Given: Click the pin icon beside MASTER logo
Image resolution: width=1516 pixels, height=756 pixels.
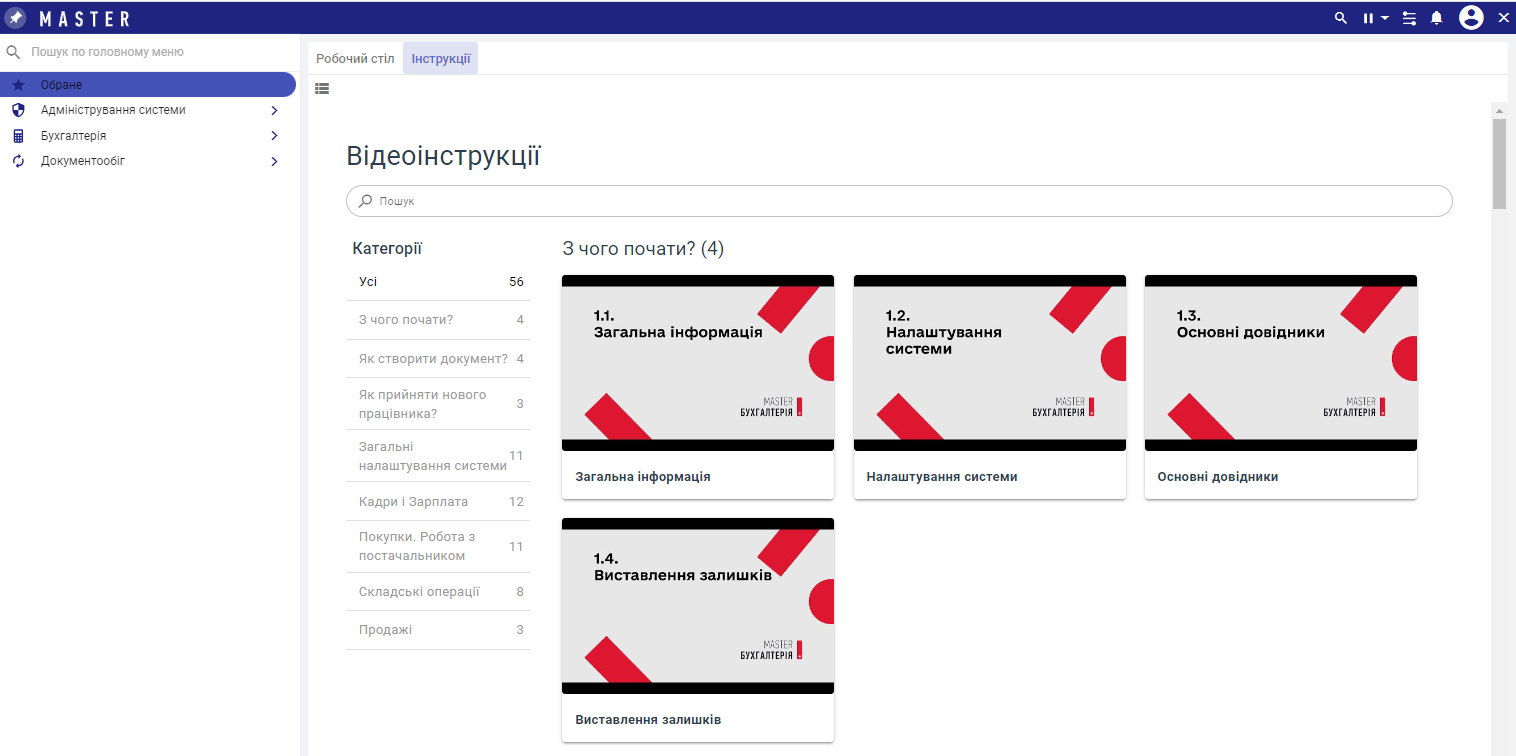Looking at the screenshot, I should [15, 18].
